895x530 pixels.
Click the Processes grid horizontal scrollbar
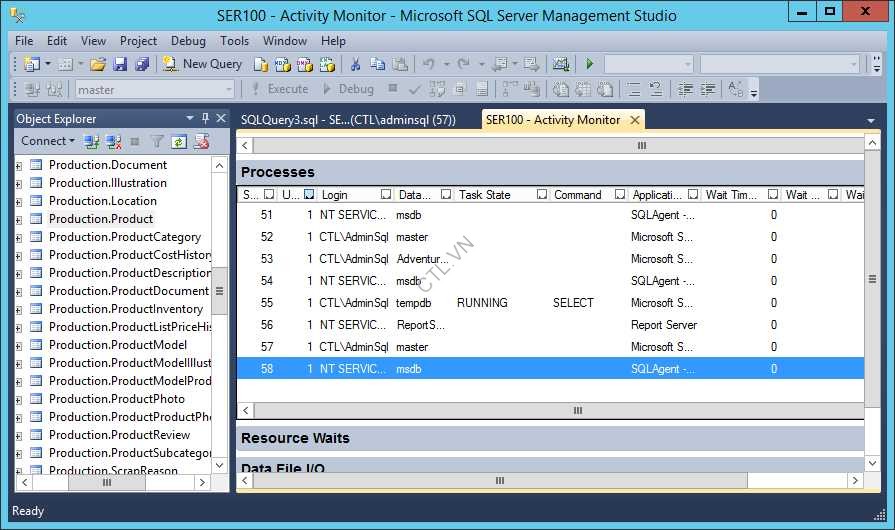click(x=577, y=410)
